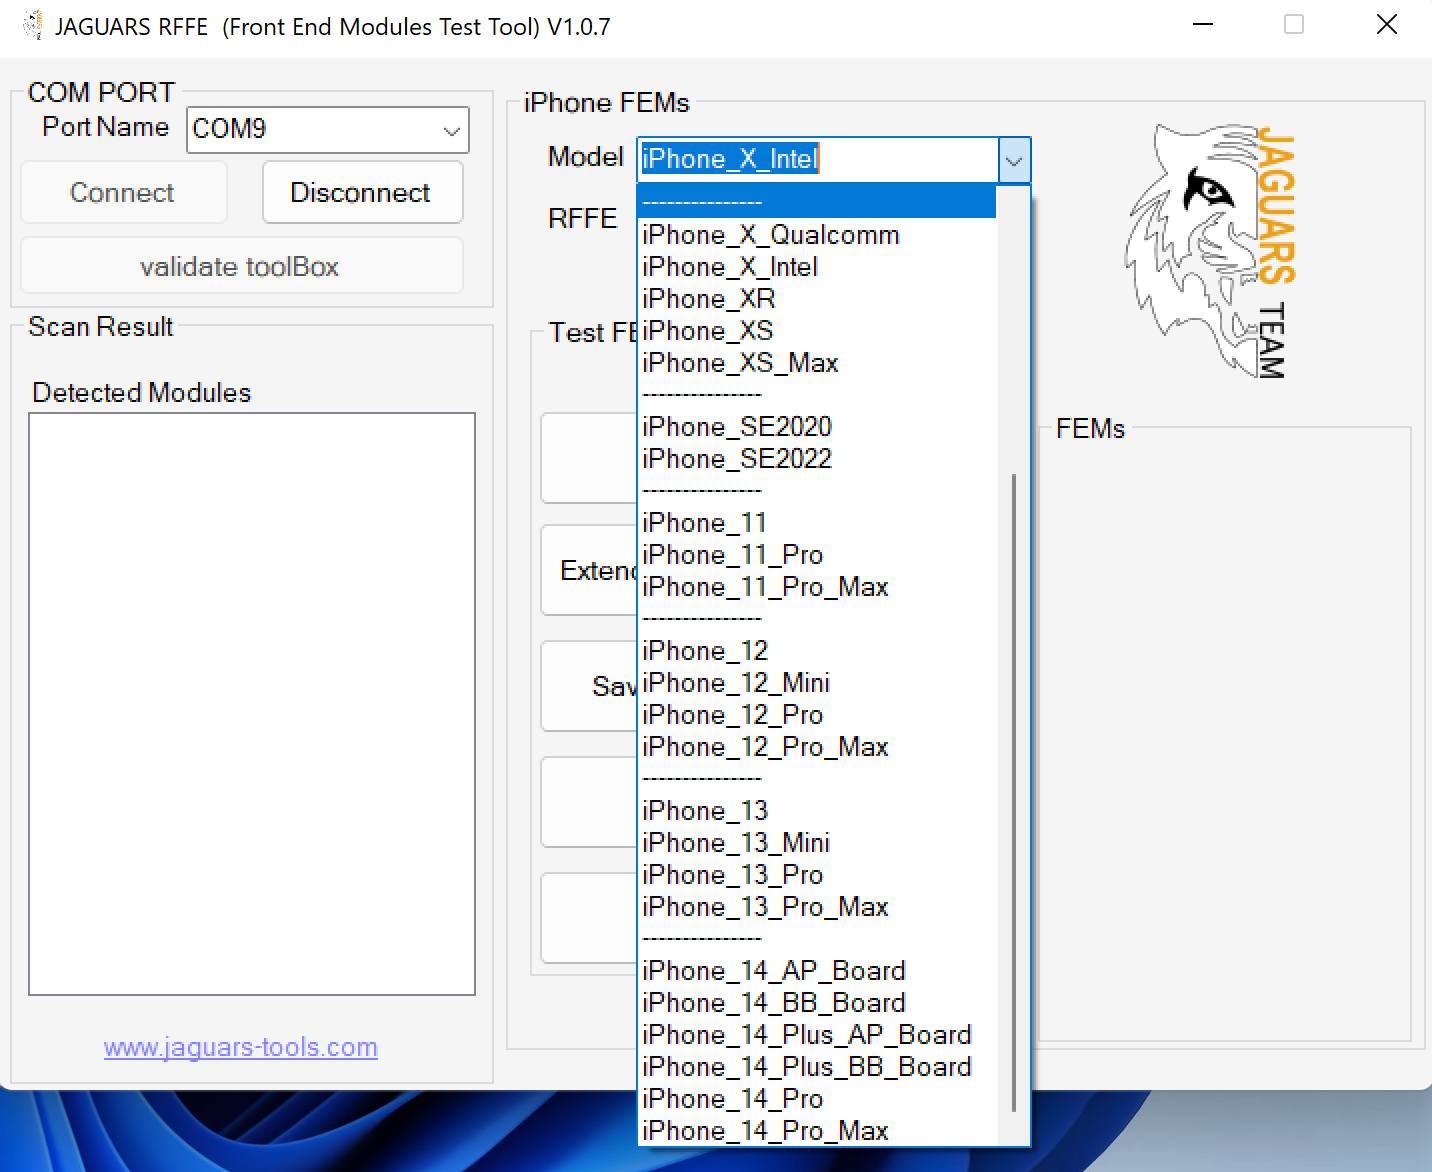Choose iPhone_14_Plus_BB_Board entry
The width and height of the screenshot is (1432, 1172).
818,1067
